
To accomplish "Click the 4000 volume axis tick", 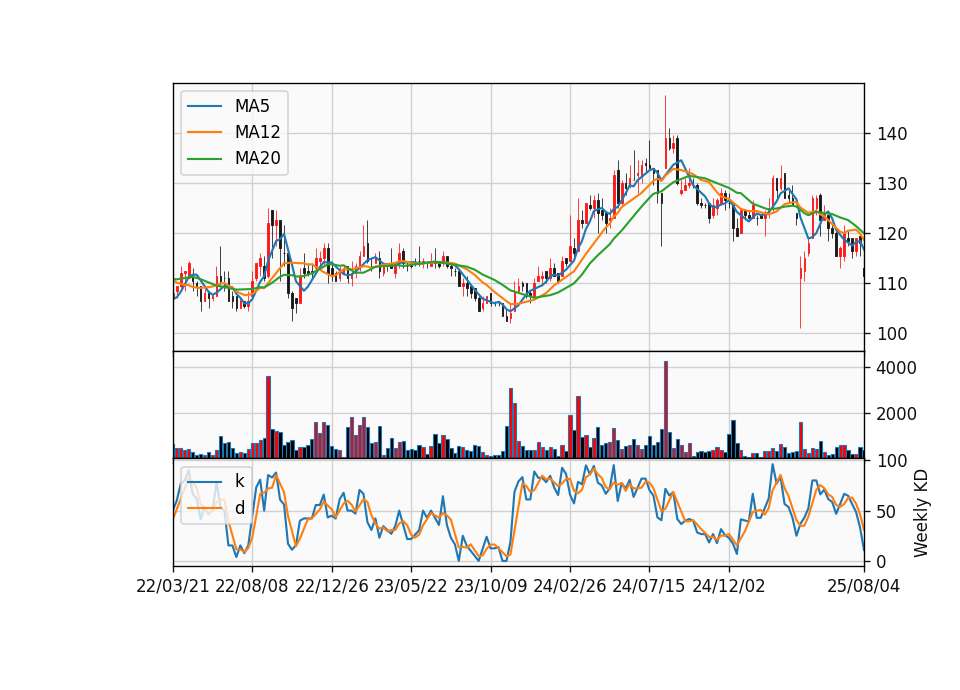I will coord(896,368).
